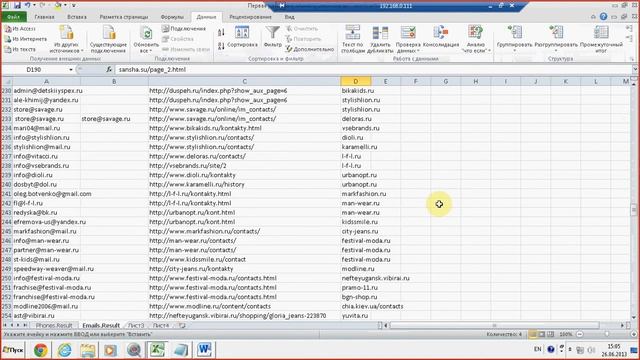This screenshot has width=640, height=360.
Task: Open the Sort (Сортировка) dialog
Action: point(242,37)
